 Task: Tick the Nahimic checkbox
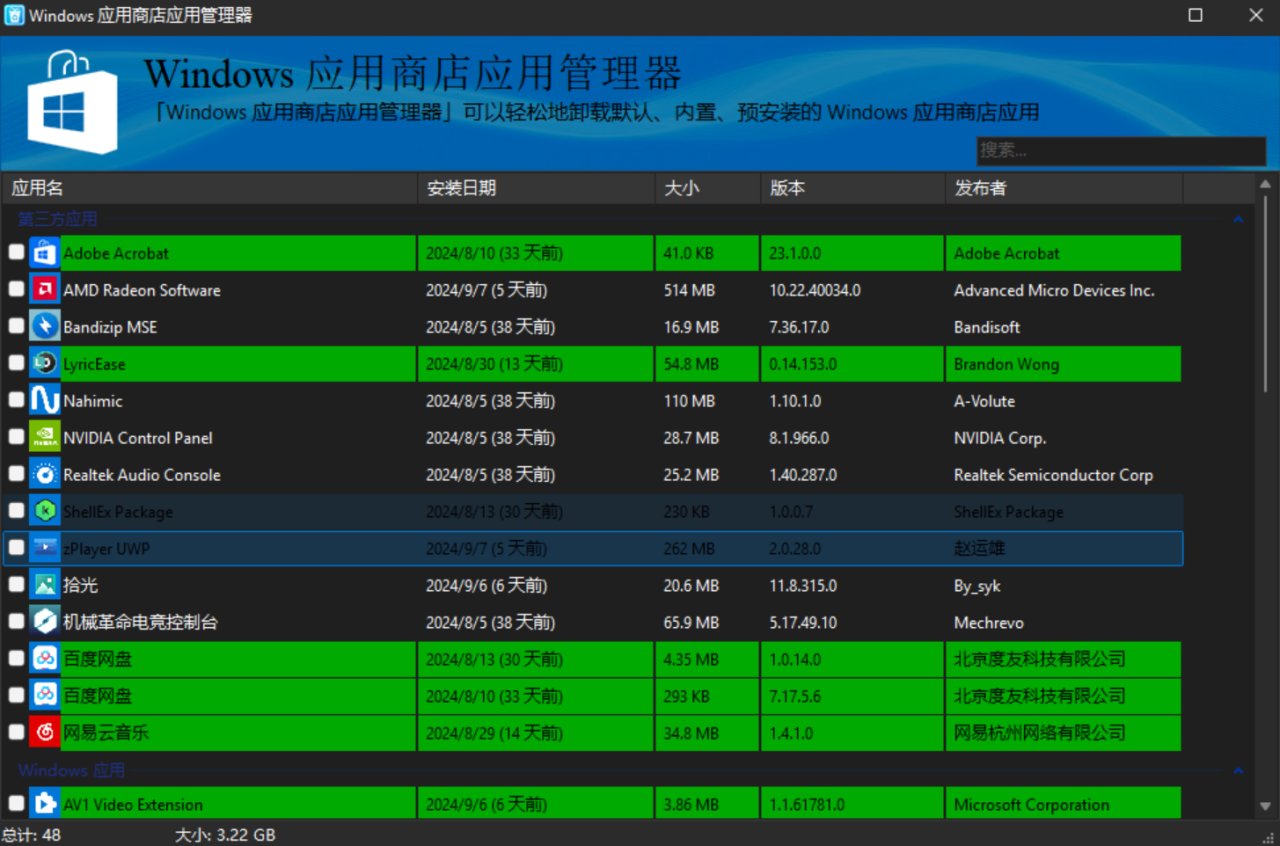pyautogui.click(x=16, y=400)
